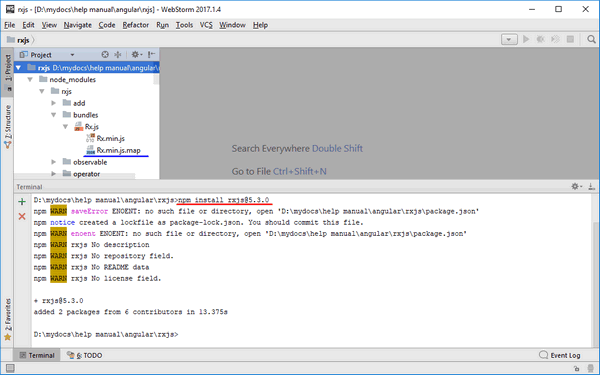The image size is (600, 375).
Task: Open the File menu
Action: coord(10,25)
